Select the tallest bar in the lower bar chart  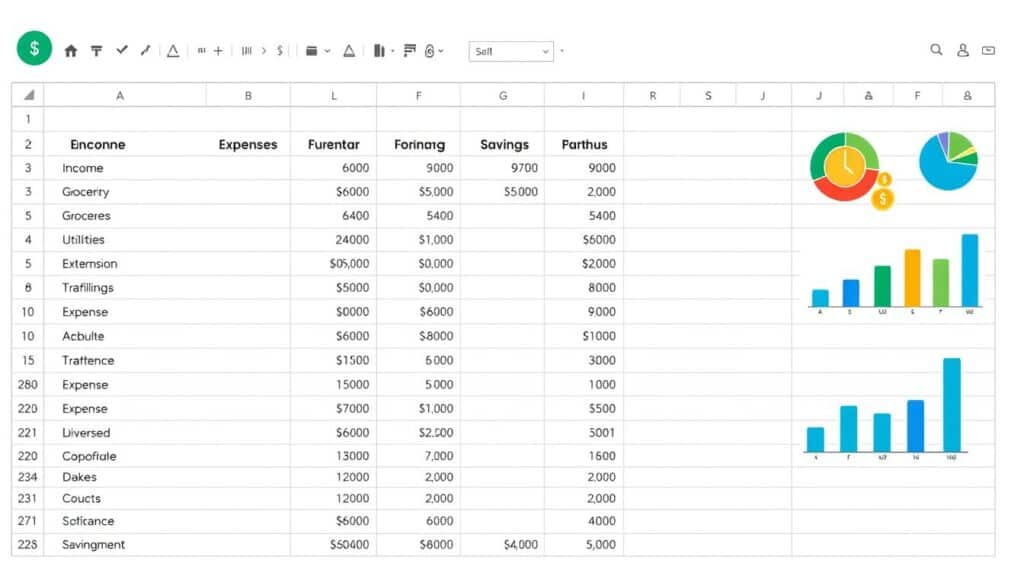click(952, 405)
